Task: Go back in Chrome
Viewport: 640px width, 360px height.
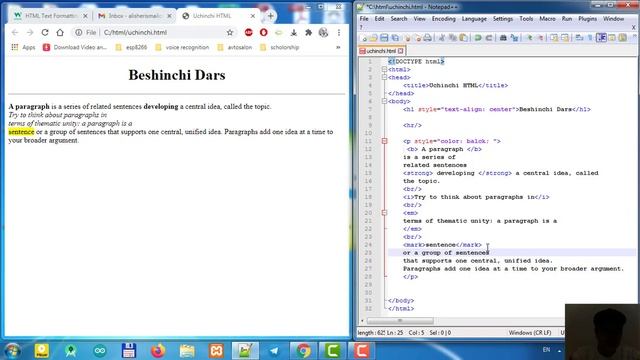Action: pyautogui.click(x=15, y=32)
